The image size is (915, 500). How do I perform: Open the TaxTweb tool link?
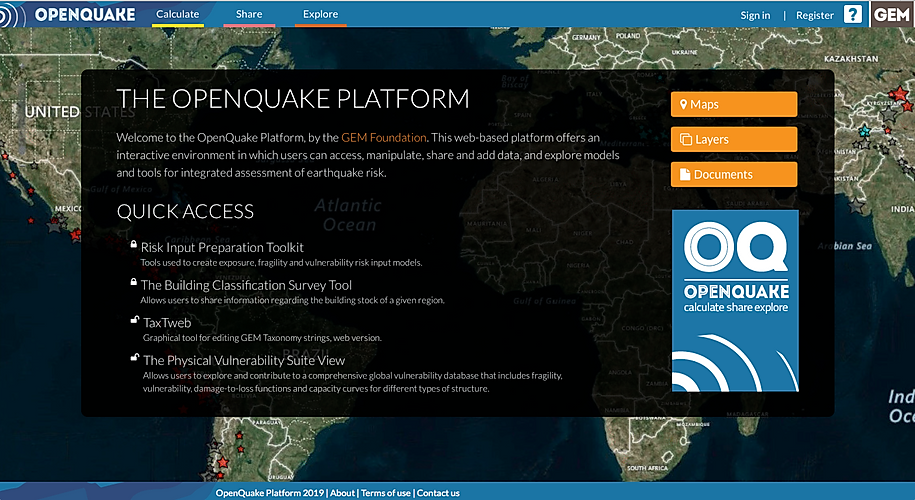(x=167, y=323)
